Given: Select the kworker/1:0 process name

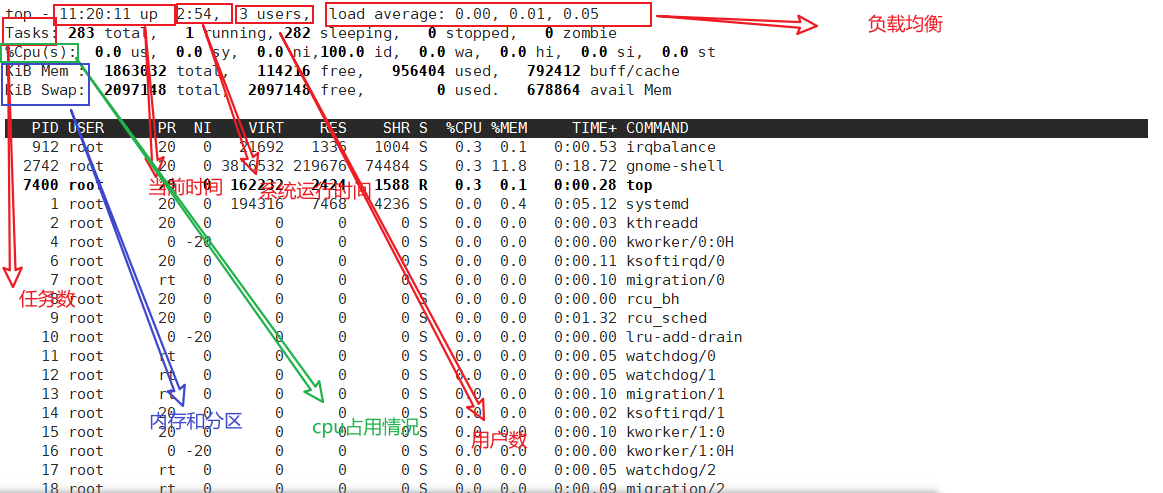Looking at the screenshot, I should [675, 432].
